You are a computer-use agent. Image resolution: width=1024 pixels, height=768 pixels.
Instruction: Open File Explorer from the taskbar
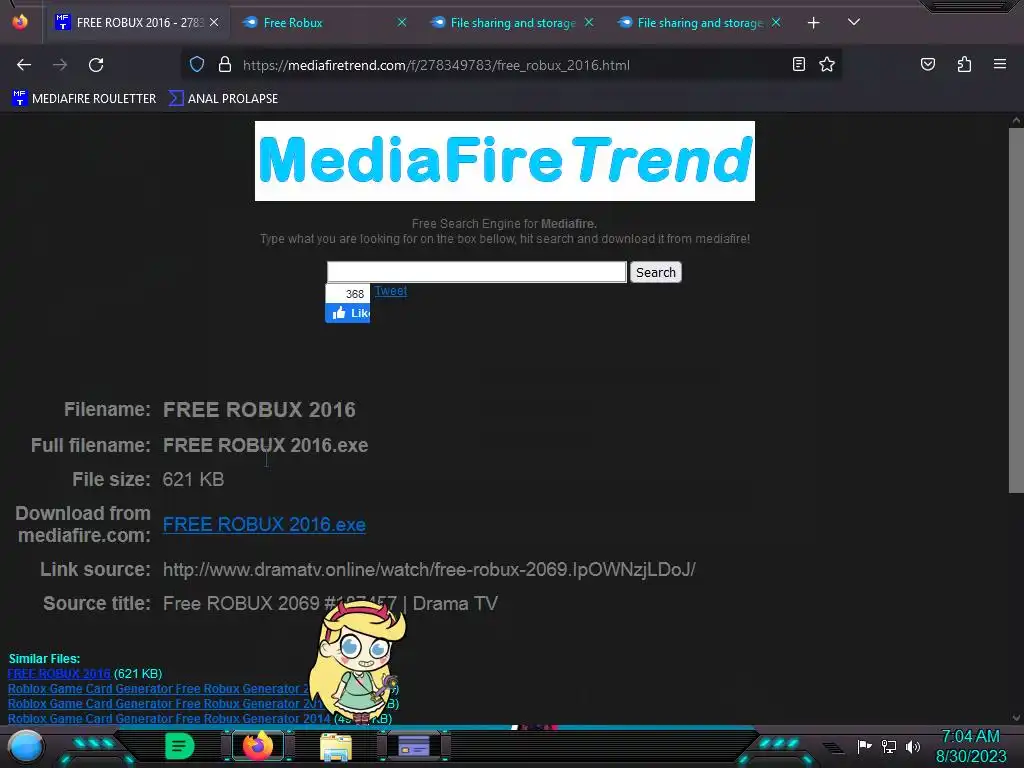336,746
